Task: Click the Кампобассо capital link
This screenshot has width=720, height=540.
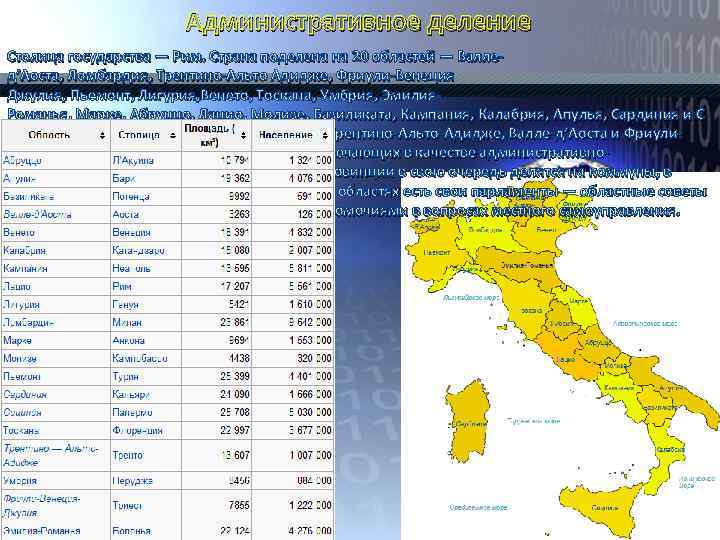Action: point(140,358)
